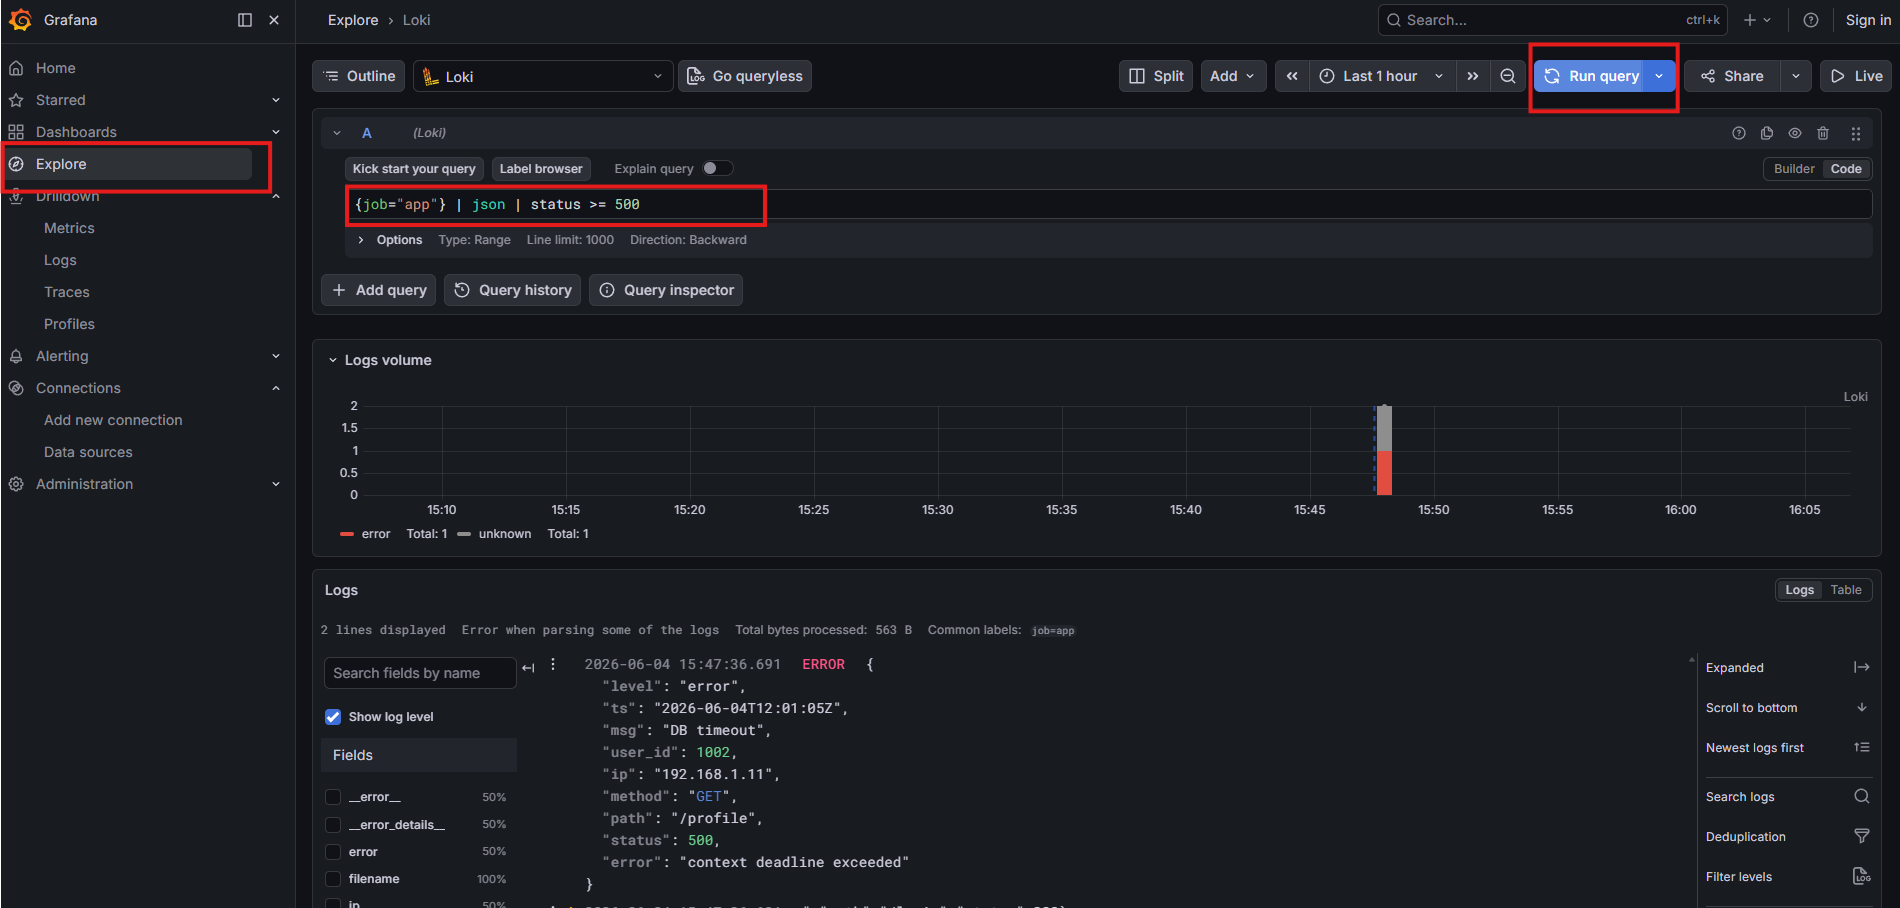Click into the LogQL query editor field
Viewport: 1900px width, 908px height.
click(1108, 204)
